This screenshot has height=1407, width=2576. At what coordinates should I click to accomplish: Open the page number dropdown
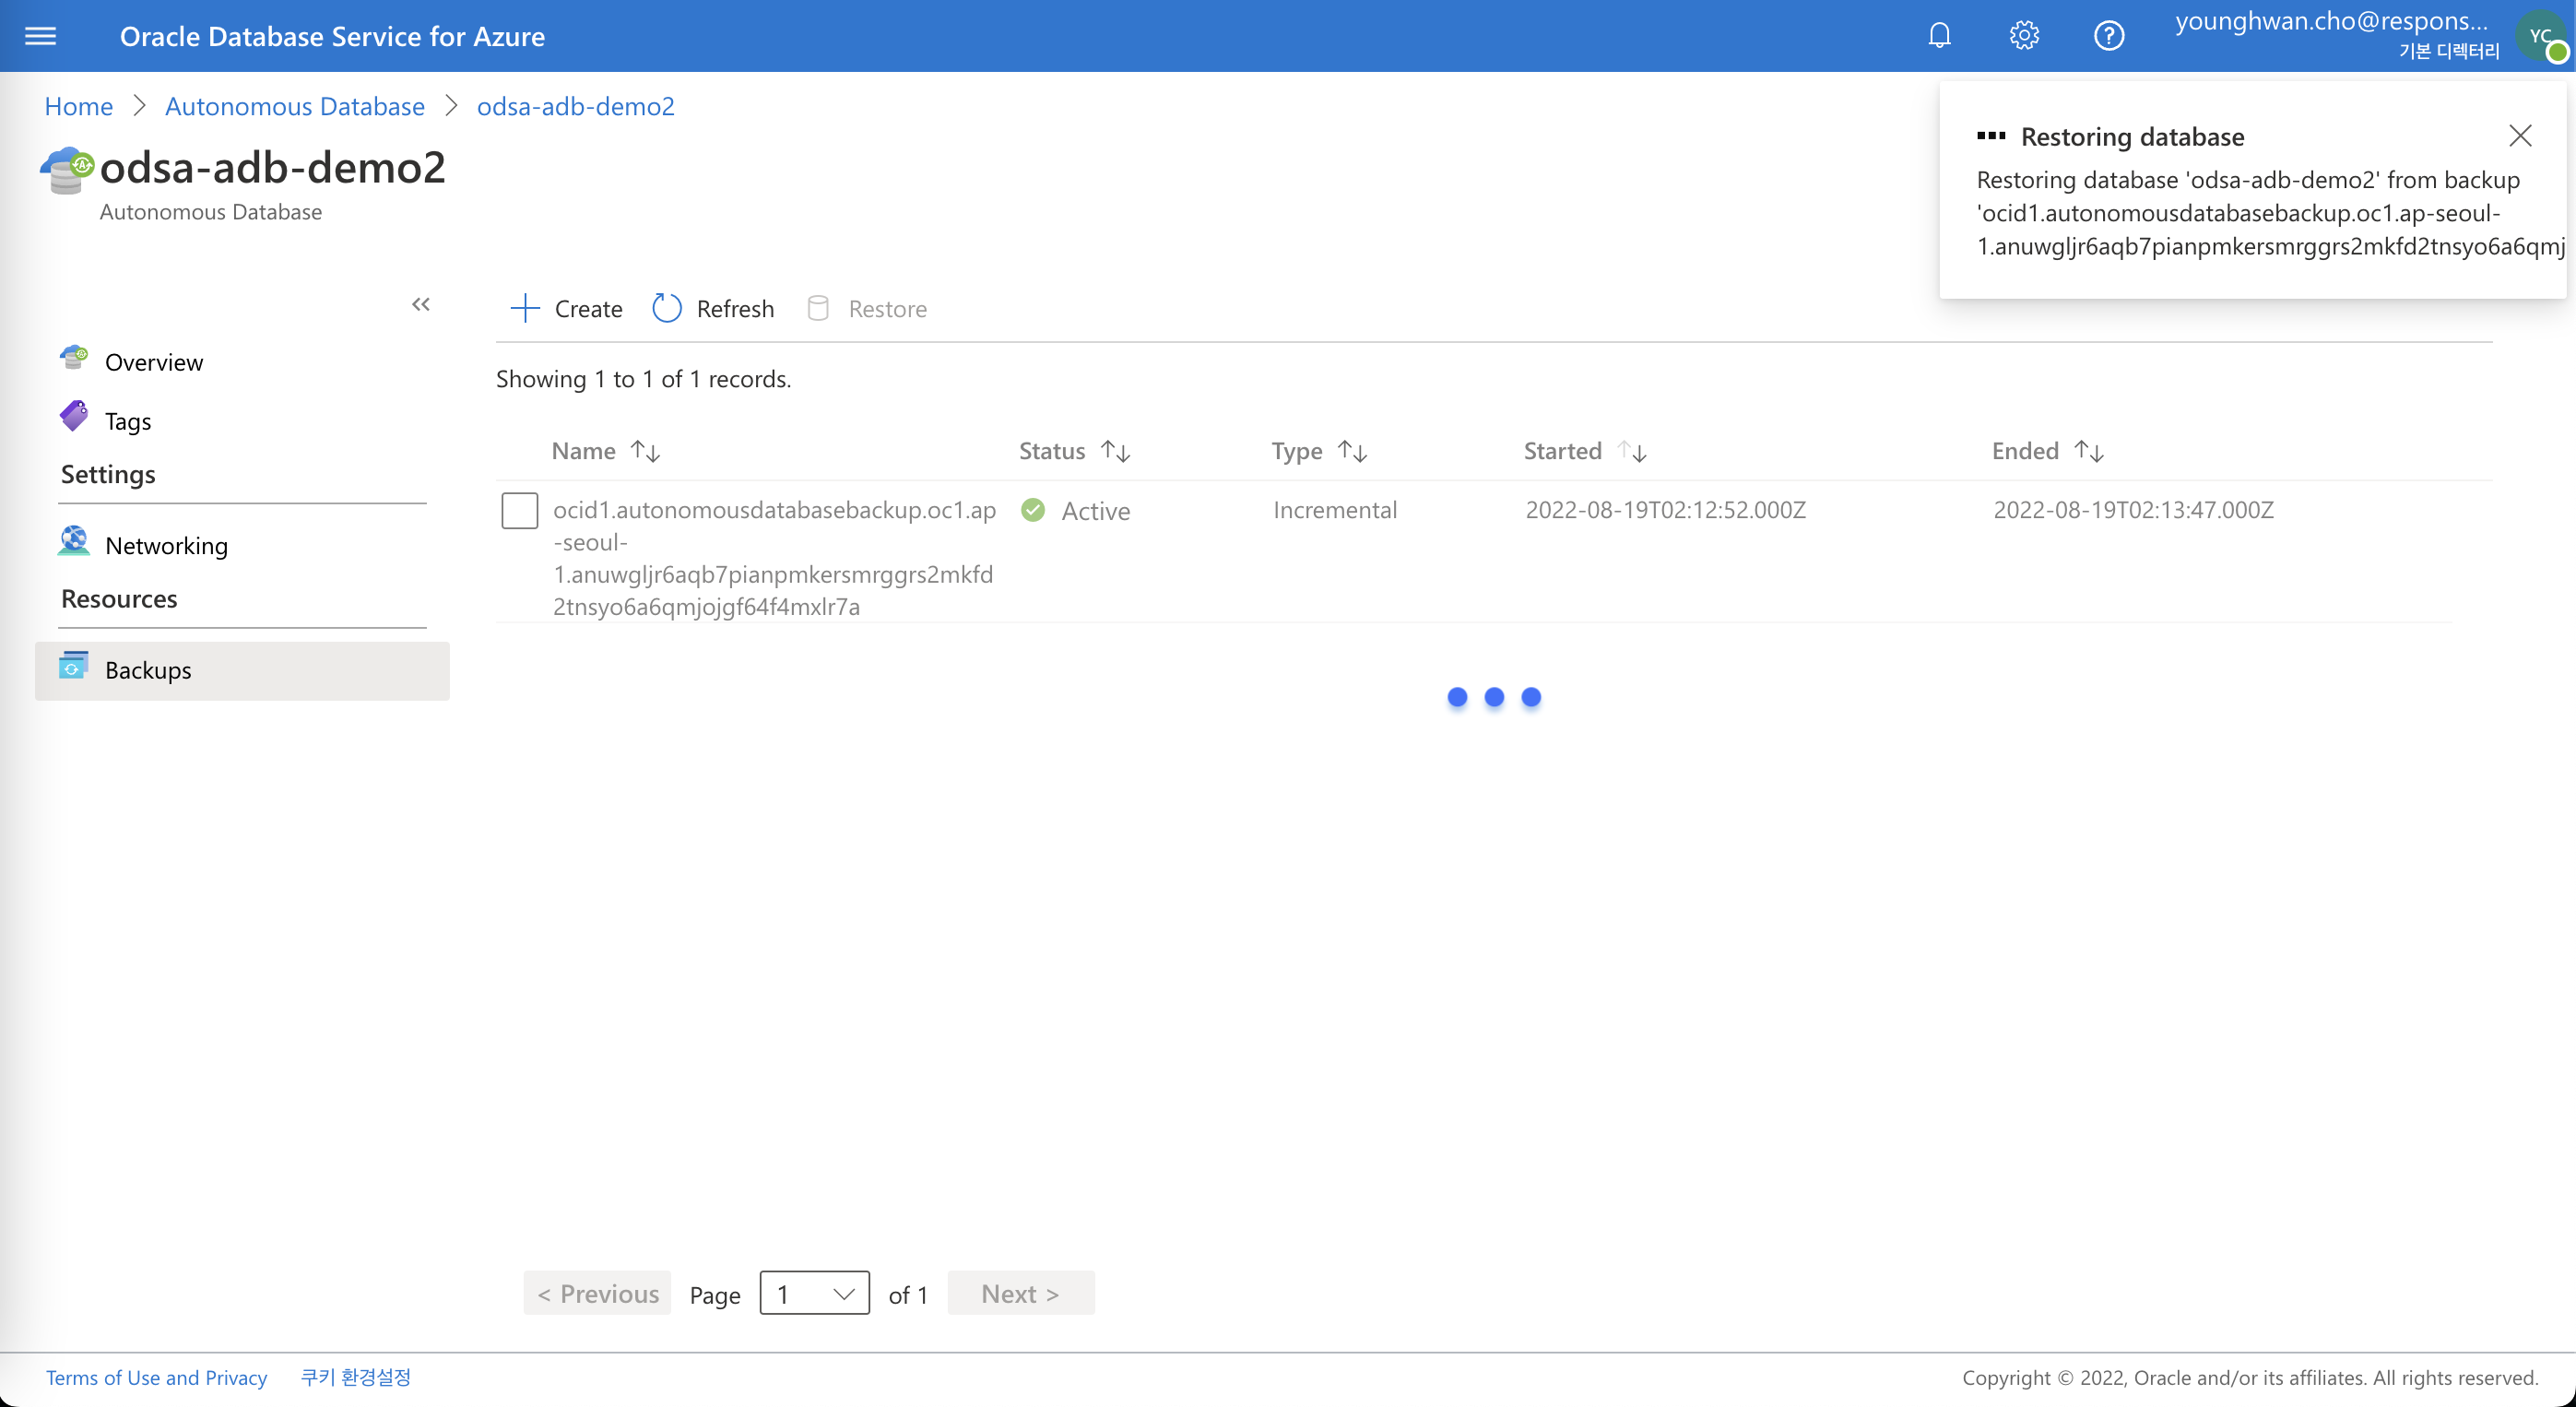(x=815, y=1293)
